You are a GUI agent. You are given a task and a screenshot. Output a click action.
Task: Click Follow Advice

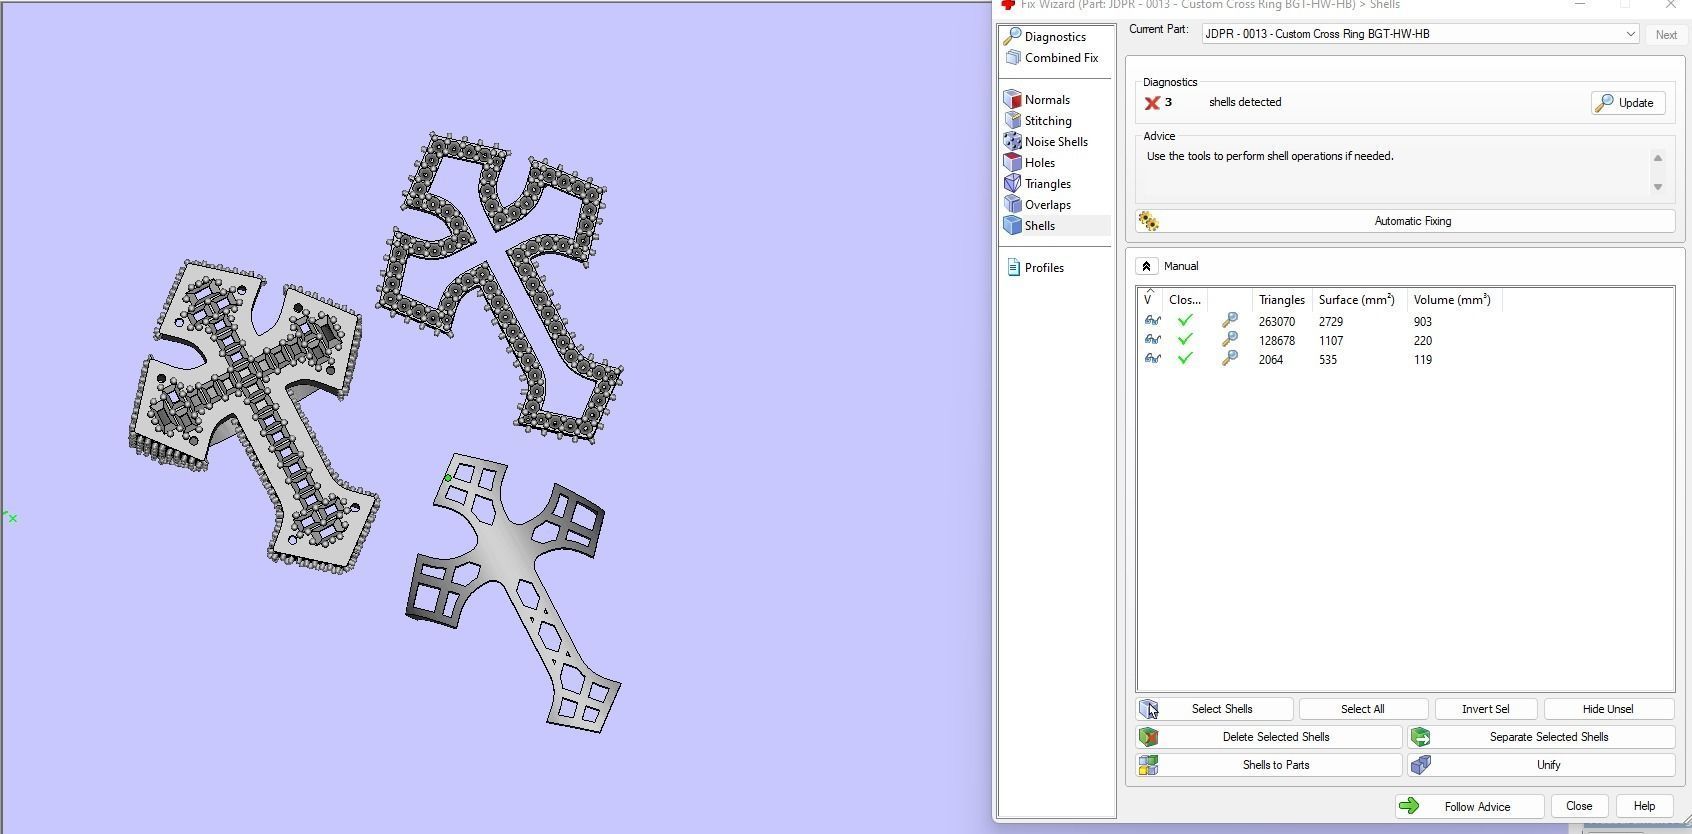1469,806
